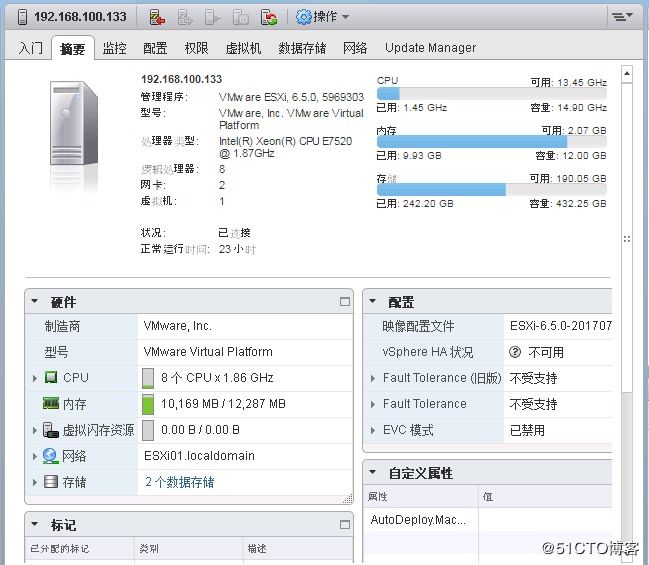
Task: Click the question mark icon beside 不可用
Action: [515, 352]
